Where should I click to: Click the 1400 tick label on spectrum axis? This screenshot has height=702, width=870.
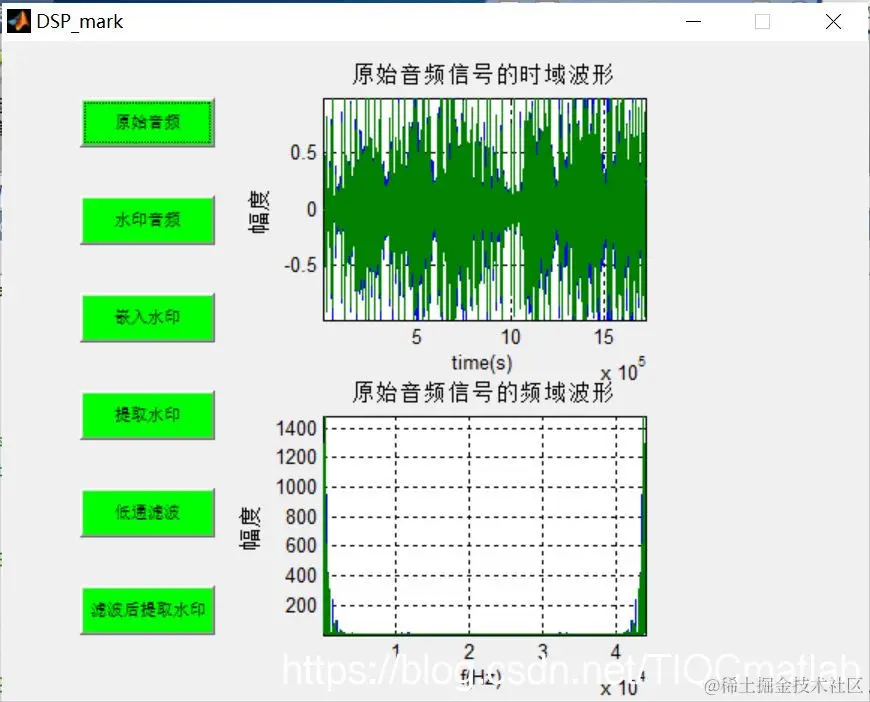click(296, 428)
